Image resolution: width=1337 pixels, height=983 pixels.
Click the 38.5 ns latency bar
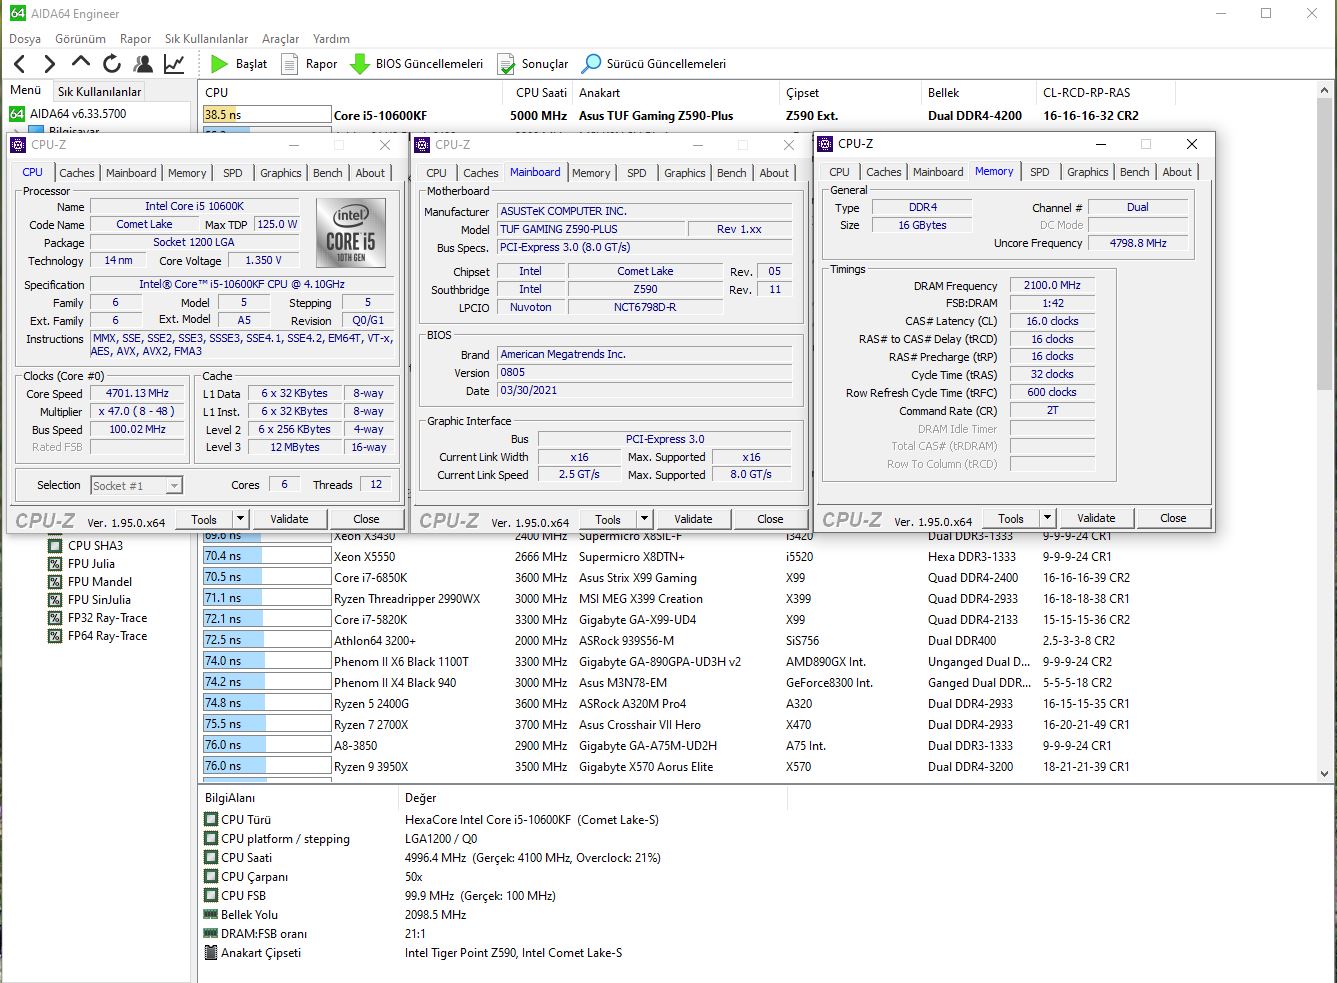(267, 115)
